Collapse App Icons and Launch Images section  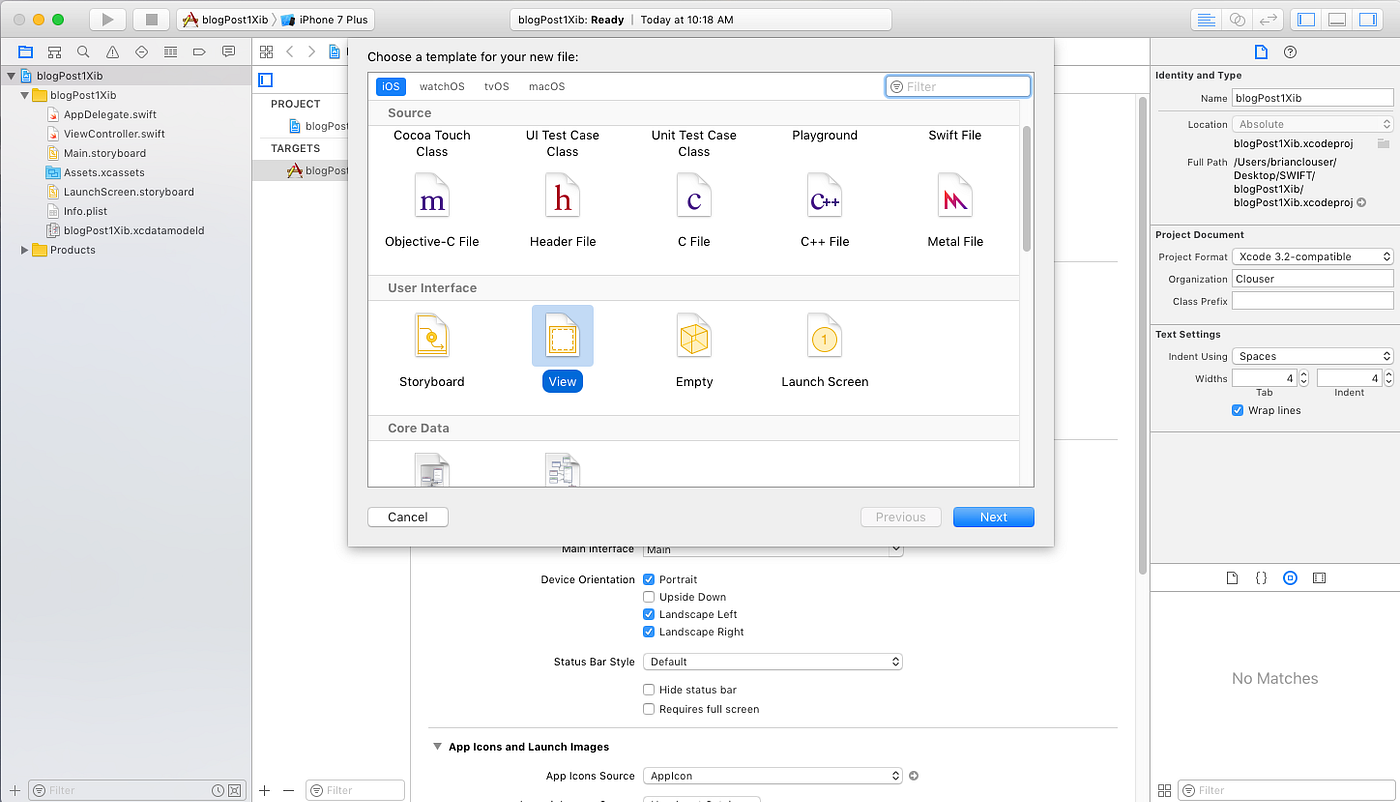pos(437,747)
